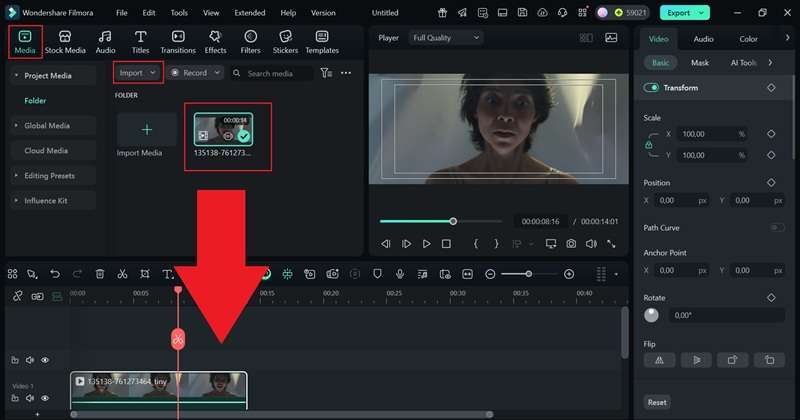This screenshot has height=420, width=800.
Task: Show more property tabs with chevron
Action: 787,38
